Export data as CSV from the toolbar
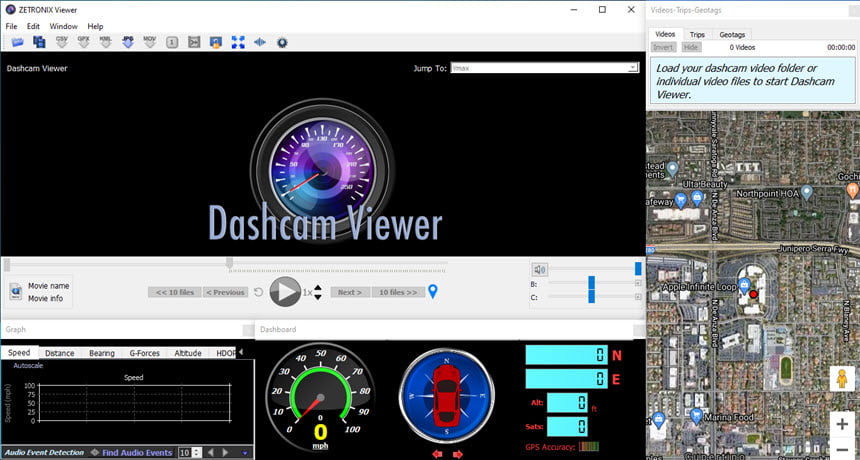Screen dimensions: 860x460 61,42
